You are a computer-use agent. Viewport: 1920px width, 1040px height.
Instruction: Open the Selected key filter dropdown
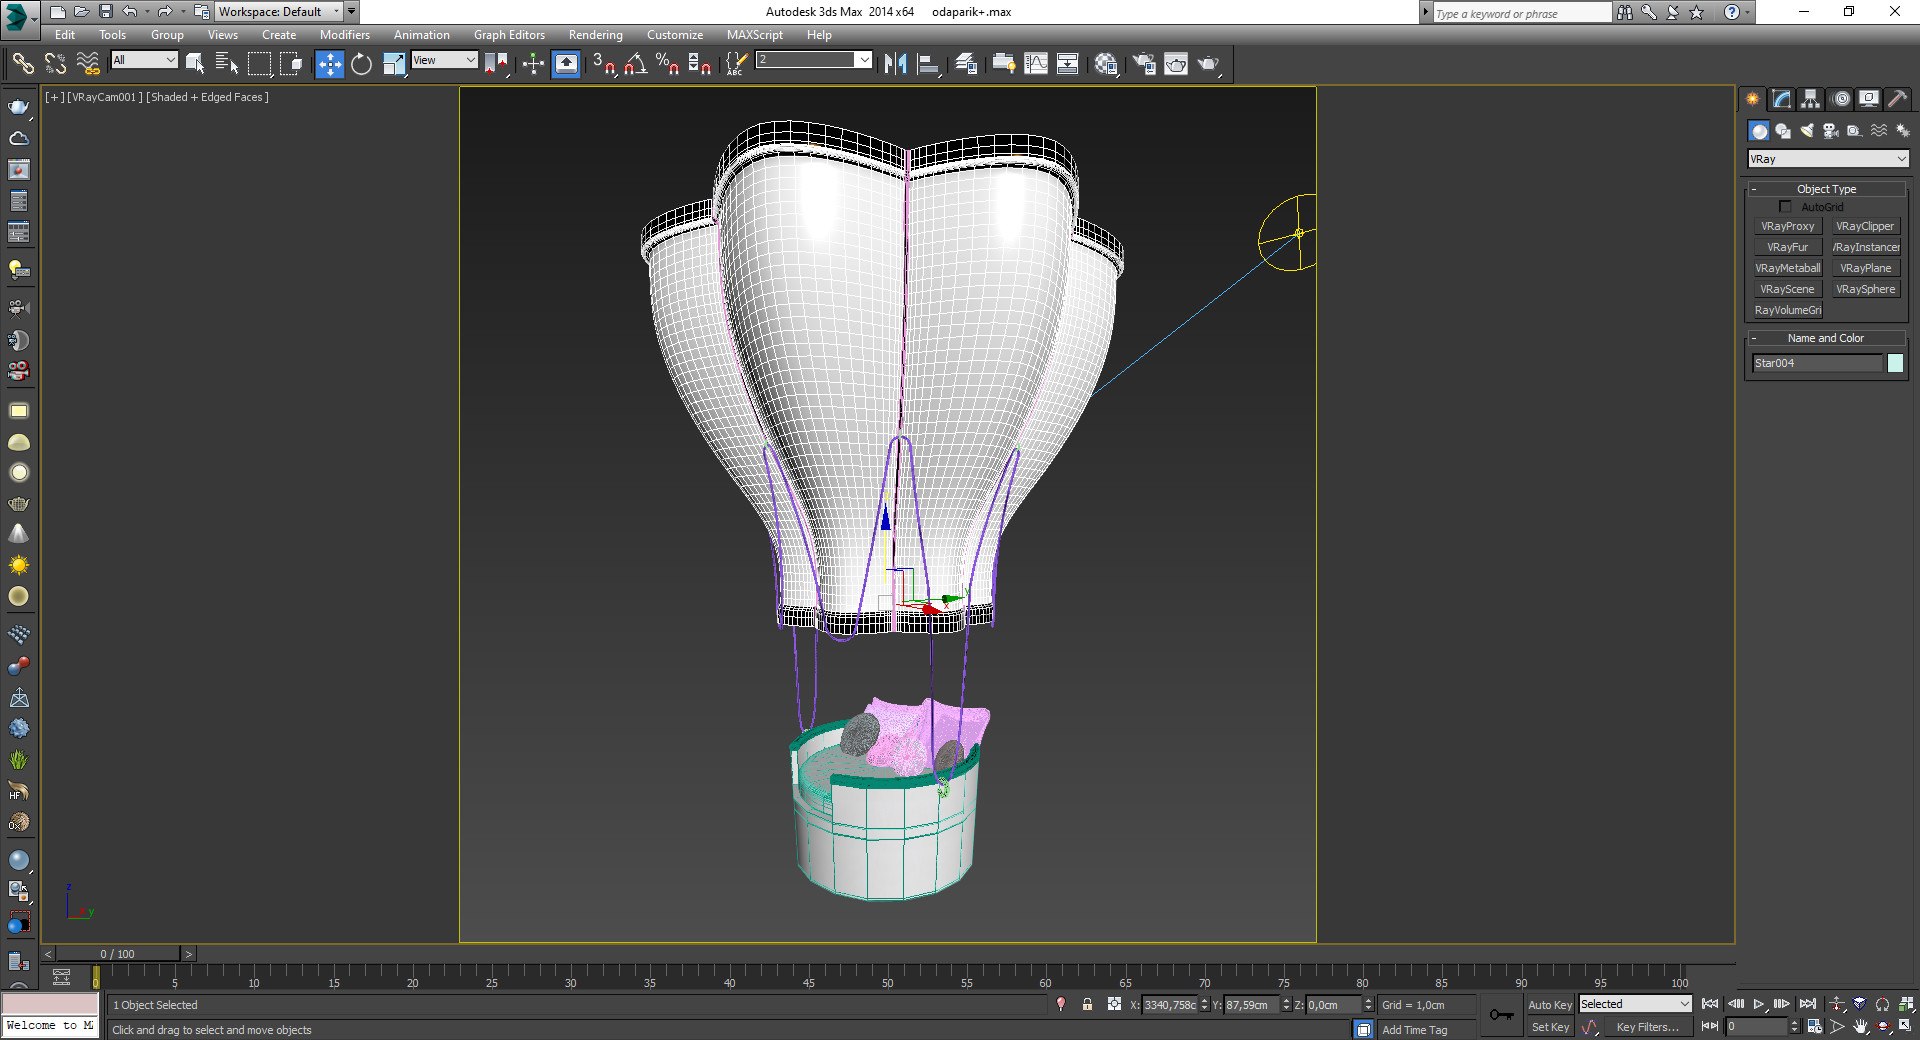[1635, 1004]
